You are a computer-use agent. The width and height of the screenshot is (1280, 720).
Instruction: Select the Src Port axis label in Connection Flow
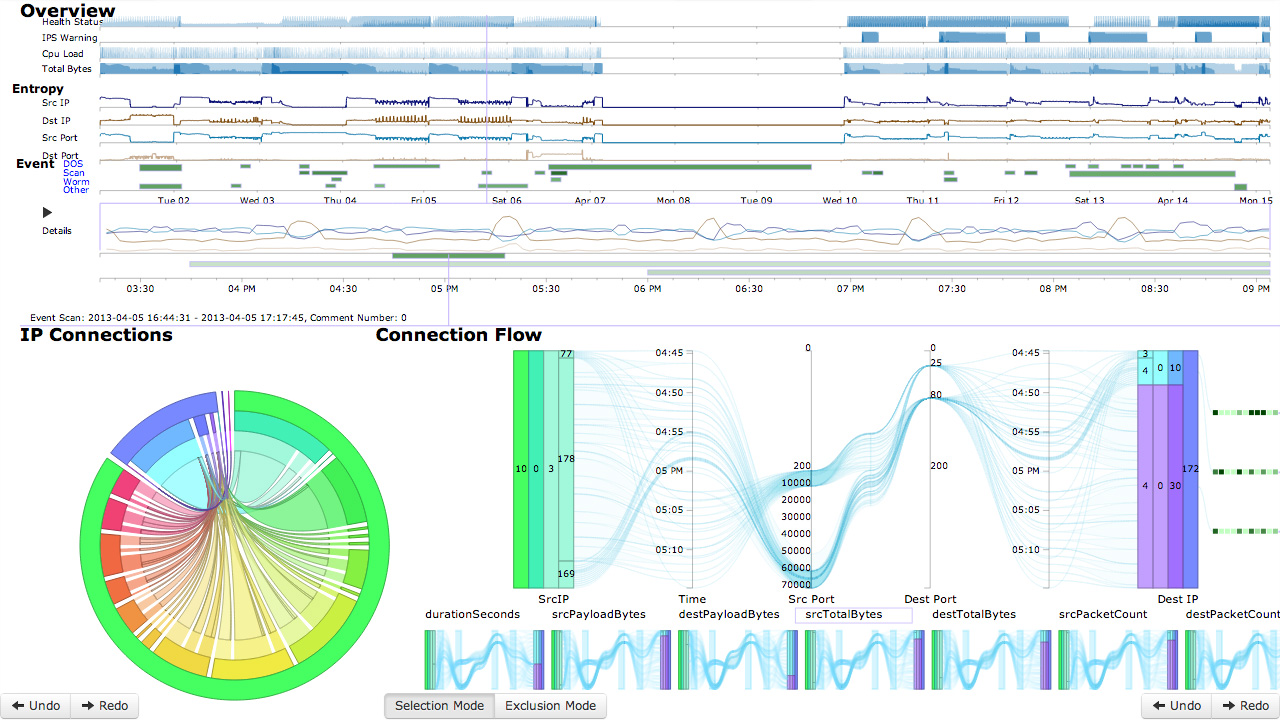(811, 599)
